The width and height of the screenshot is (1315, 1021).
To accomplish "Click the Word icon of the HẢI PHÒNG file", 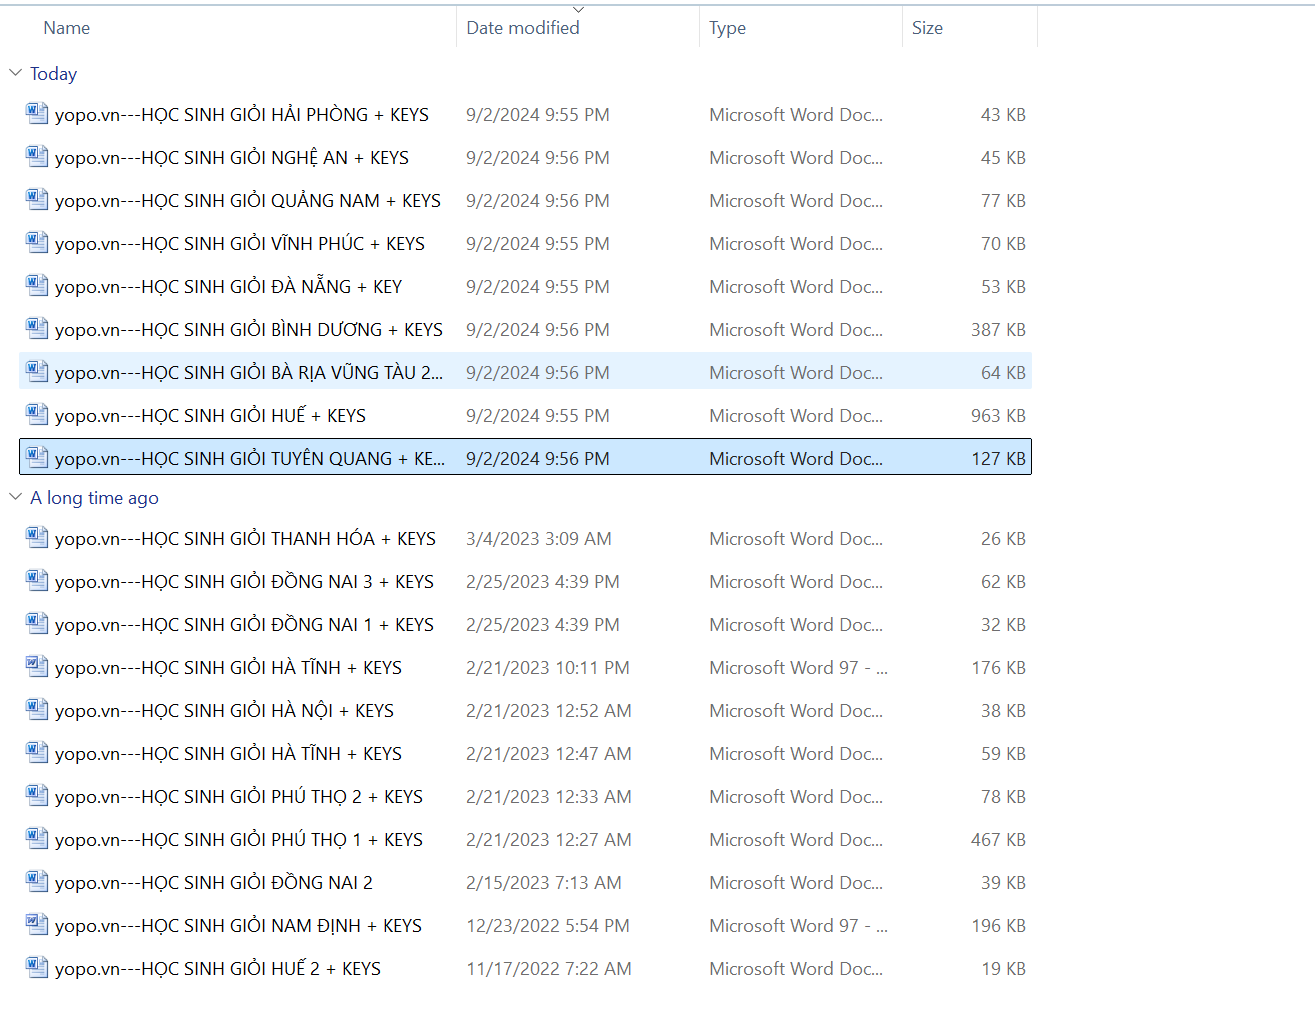I will [x=37, y=113].
